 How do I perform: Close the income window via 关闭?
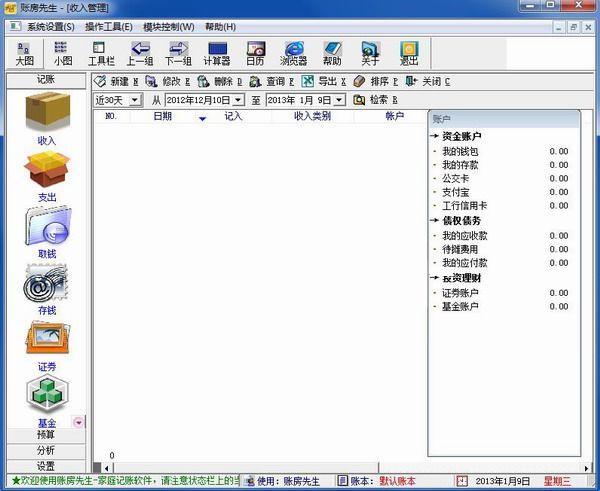428,82
